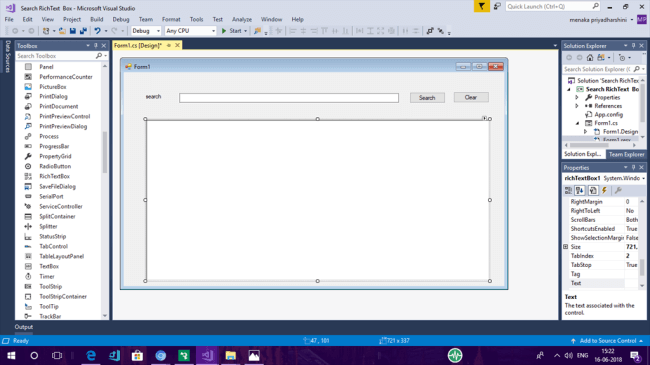Click the search textbox on Form1
The image size is (650, 365).
[x=289, y=98]
